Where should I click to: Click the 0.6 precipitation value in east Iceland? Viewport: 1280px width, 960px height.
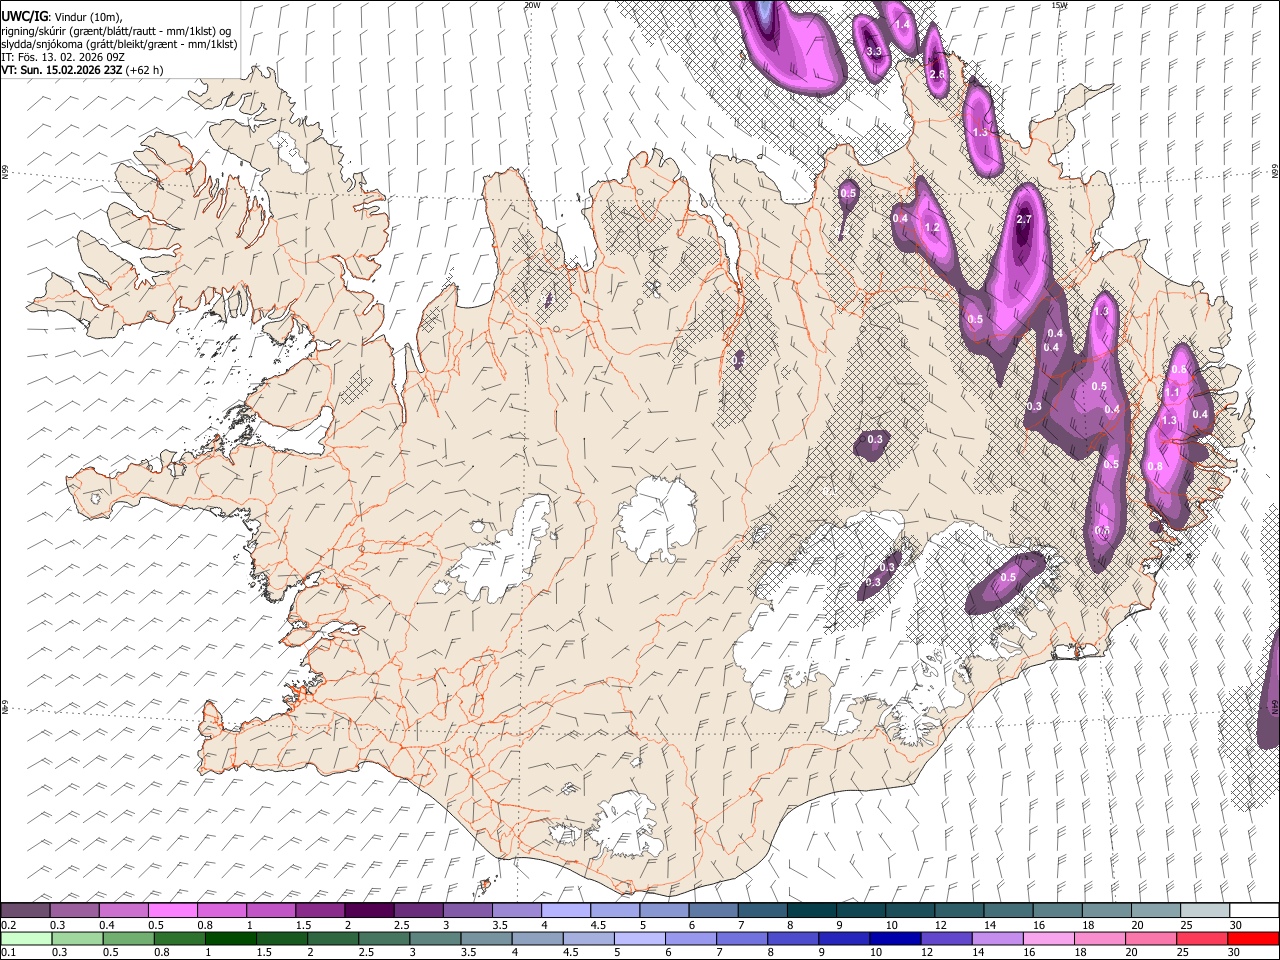tap(1179, 369)
